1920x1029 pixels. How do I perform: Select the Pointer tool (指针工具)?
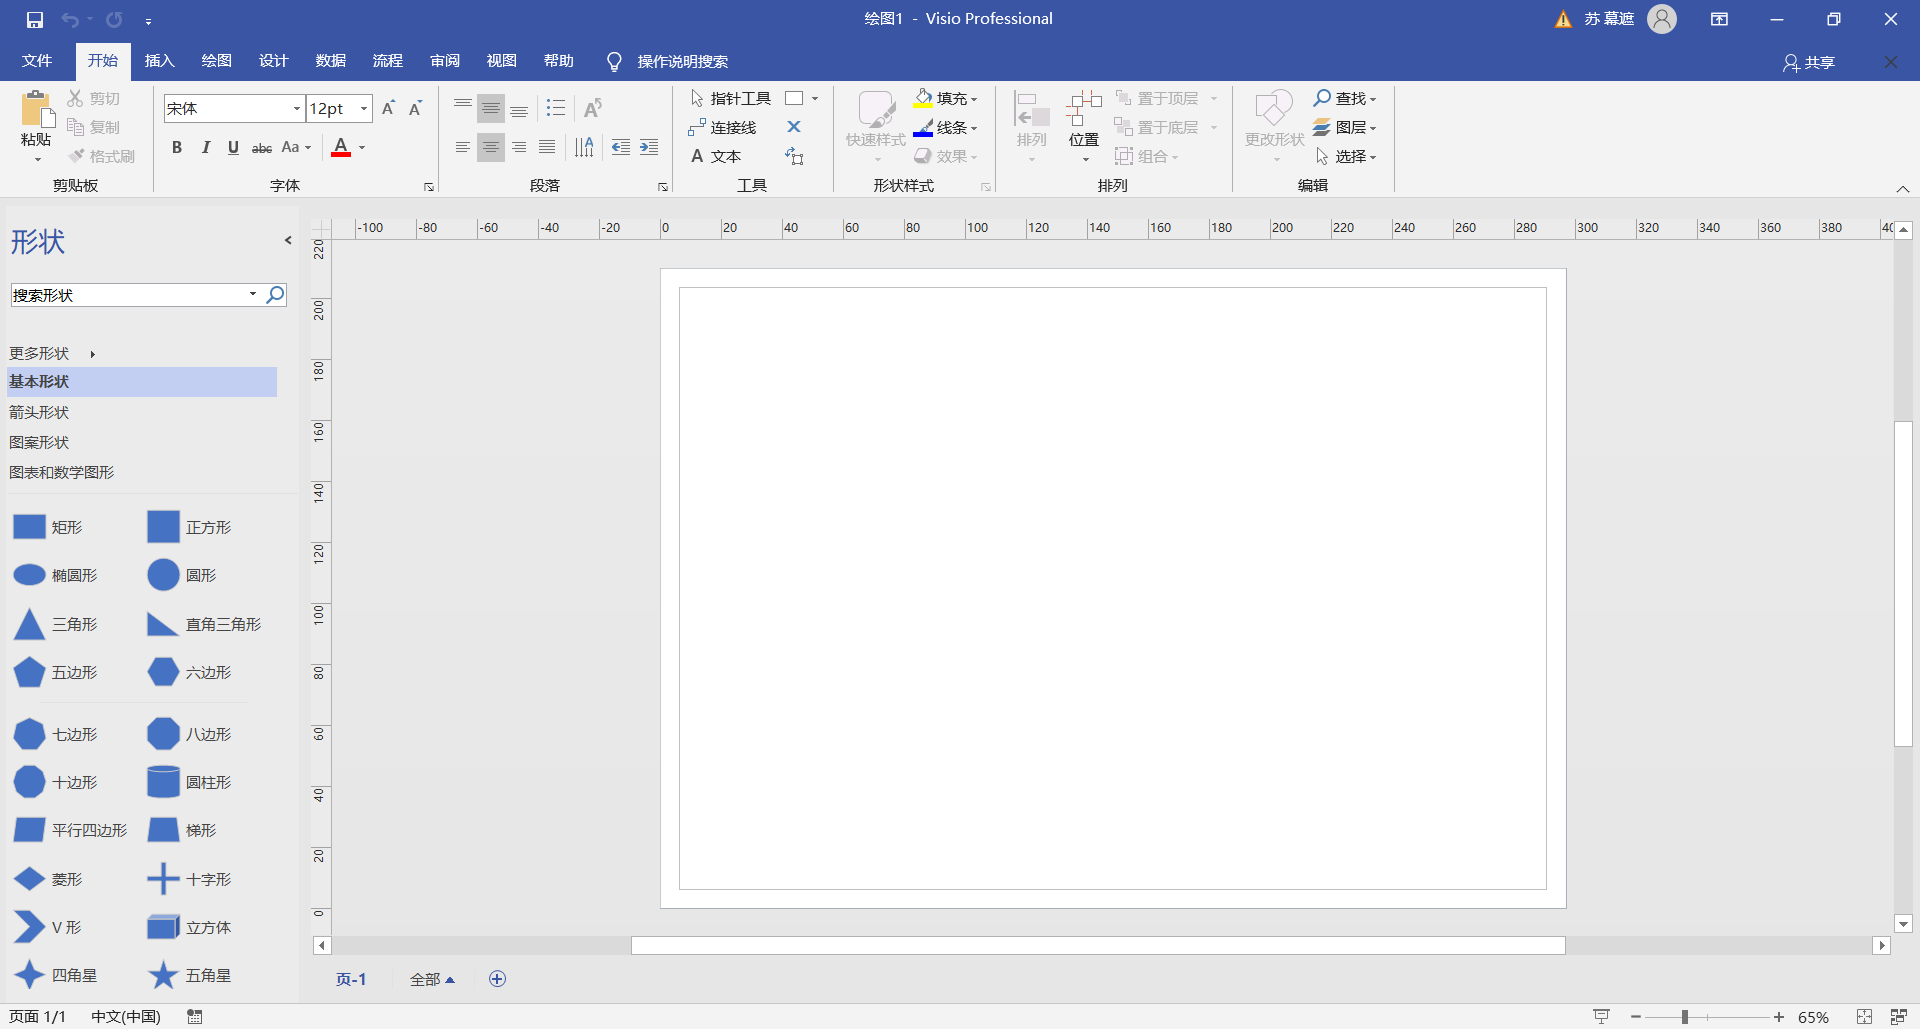[x=731, y=98]
